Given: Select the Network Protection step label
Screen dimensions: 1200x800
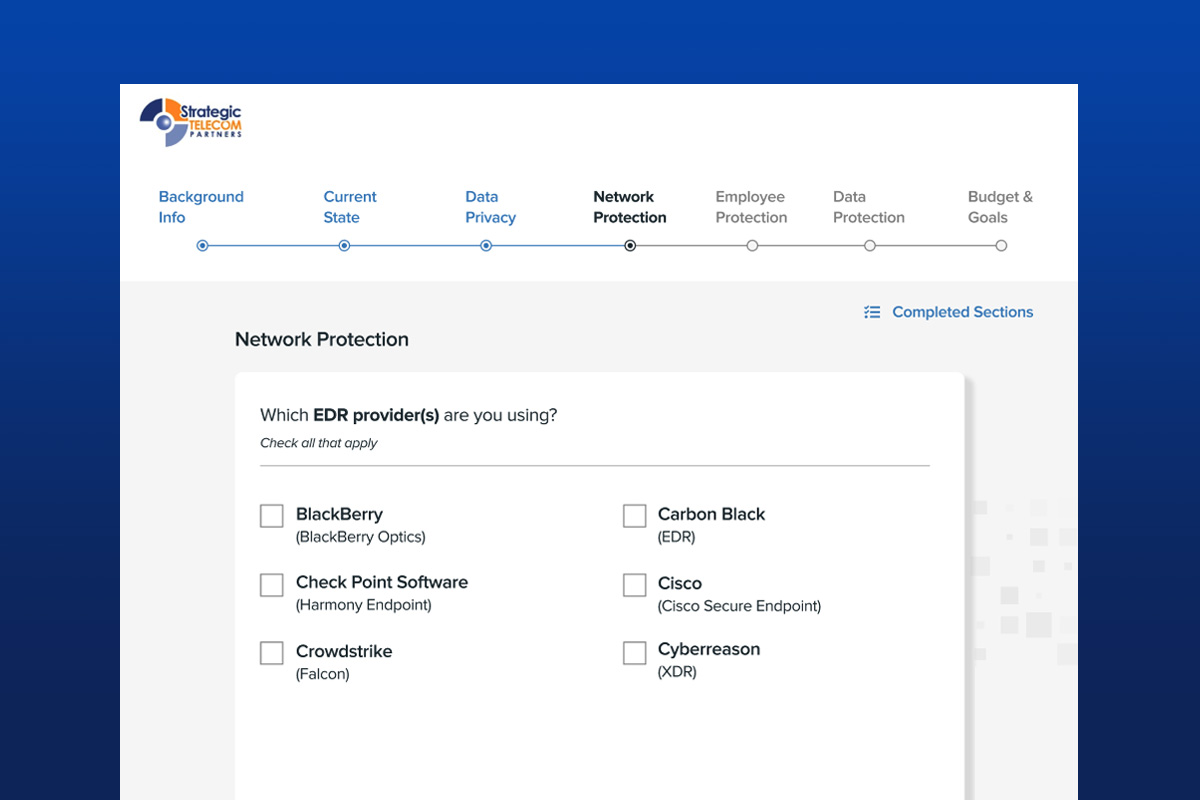Looking at the screenshot, I should point(630,207).
